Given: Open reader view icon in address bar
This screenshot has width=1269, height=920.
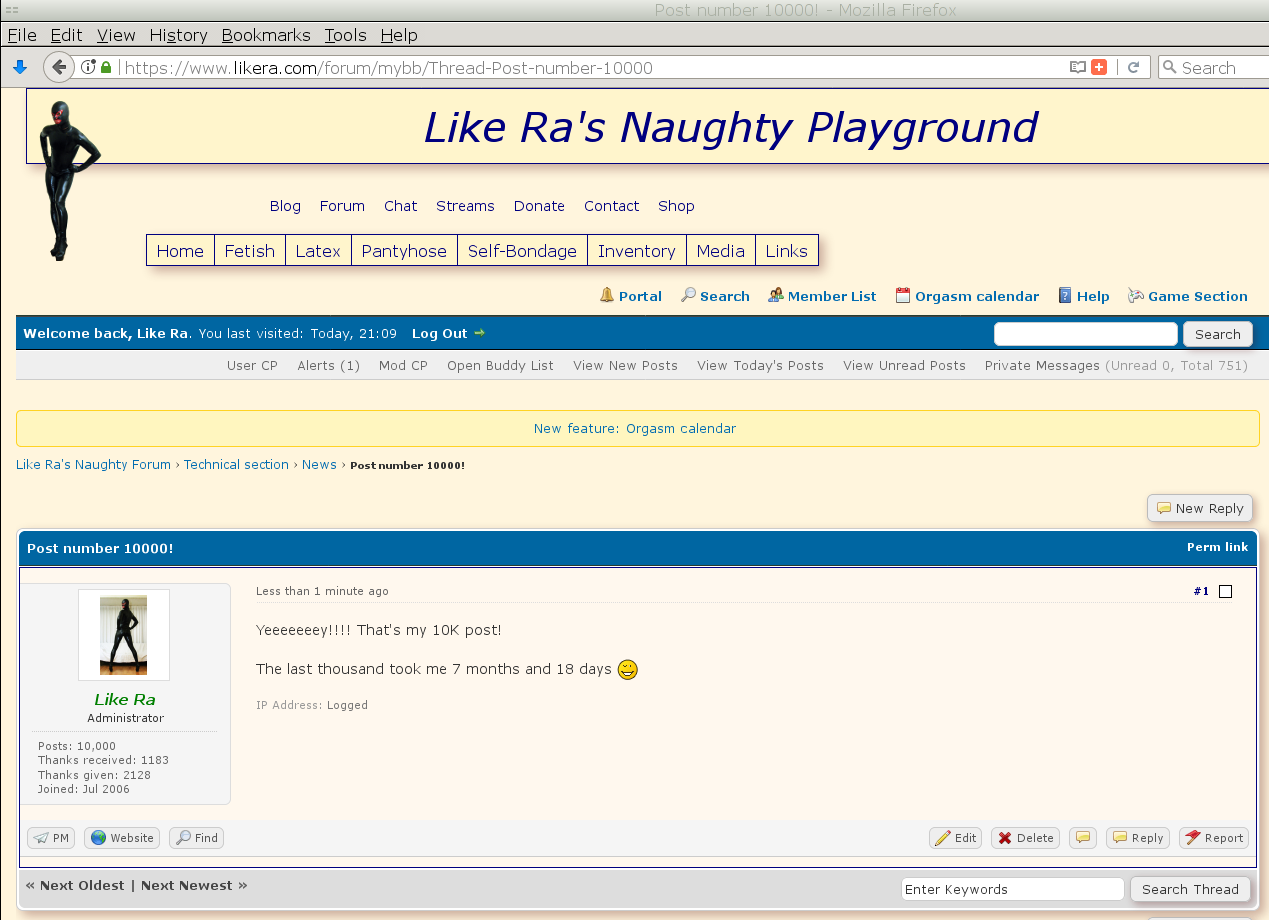Looking at the screenshot, I should point(1077,67).
